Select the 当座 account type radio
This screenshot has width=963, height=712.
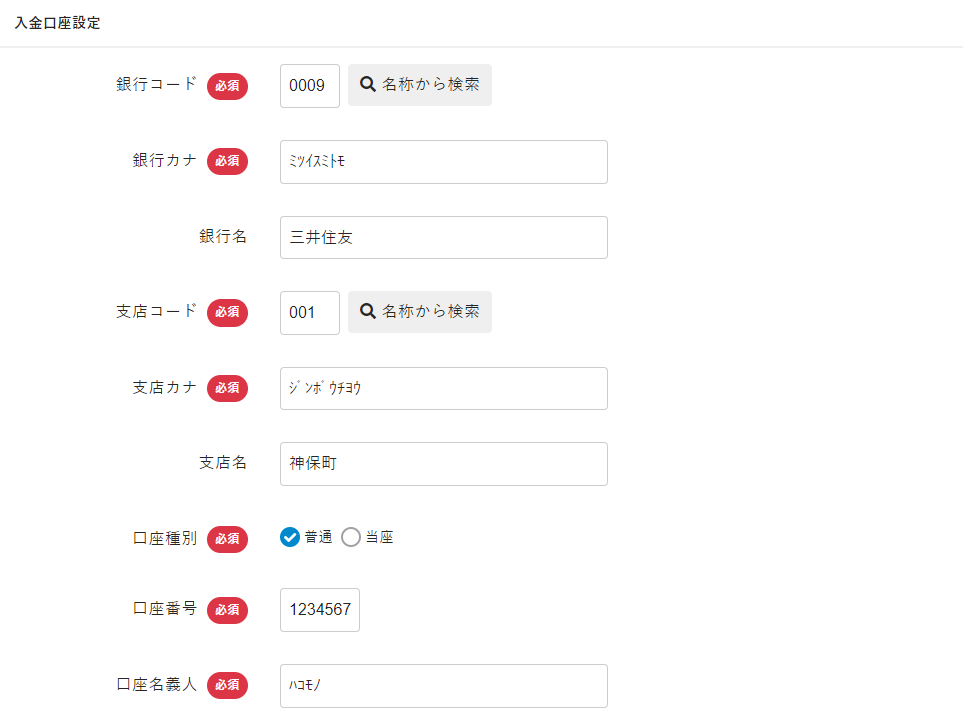pos(351,538)
